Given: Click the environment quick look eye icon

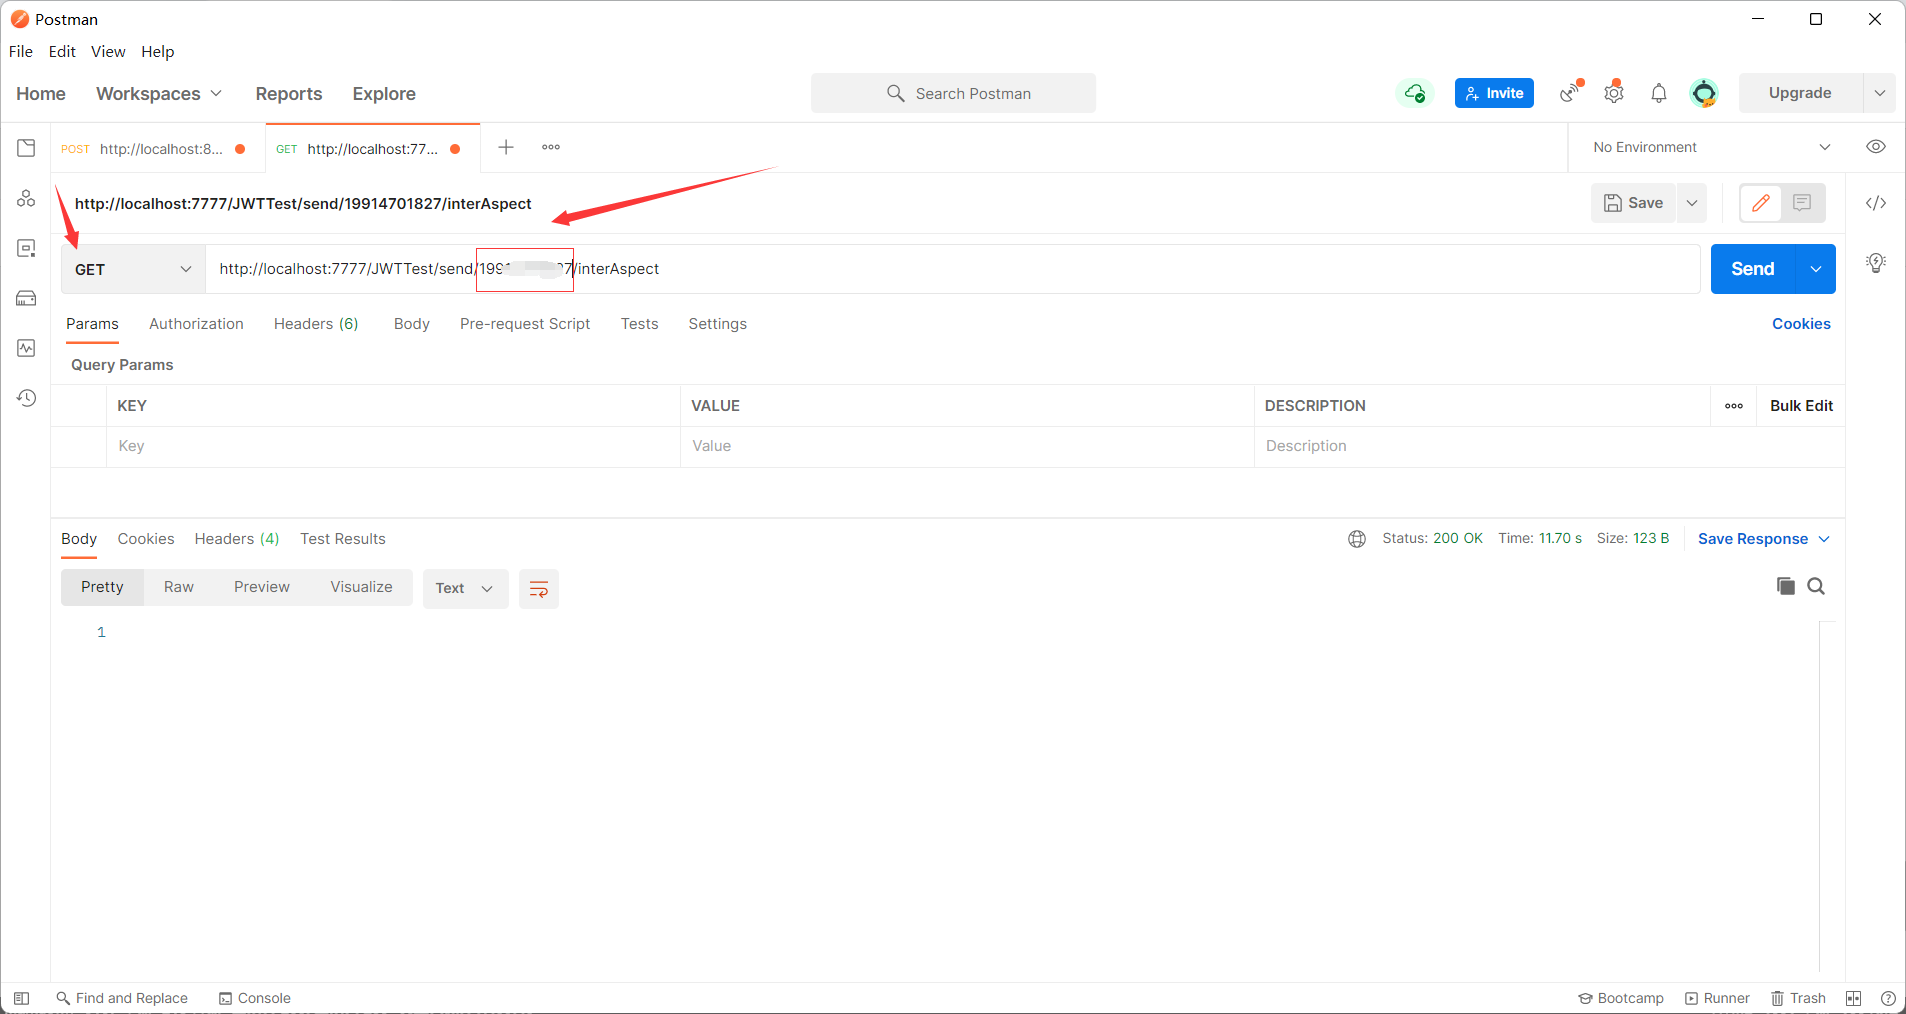Looking at the screenshot, I should point(1876,147).
